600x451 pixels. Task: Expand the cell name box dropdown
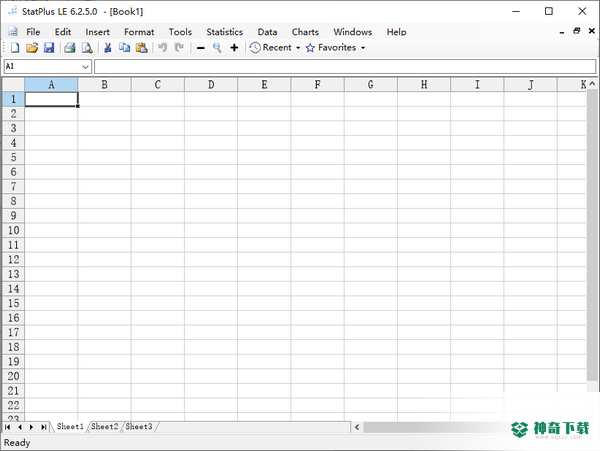pos(85,67)
